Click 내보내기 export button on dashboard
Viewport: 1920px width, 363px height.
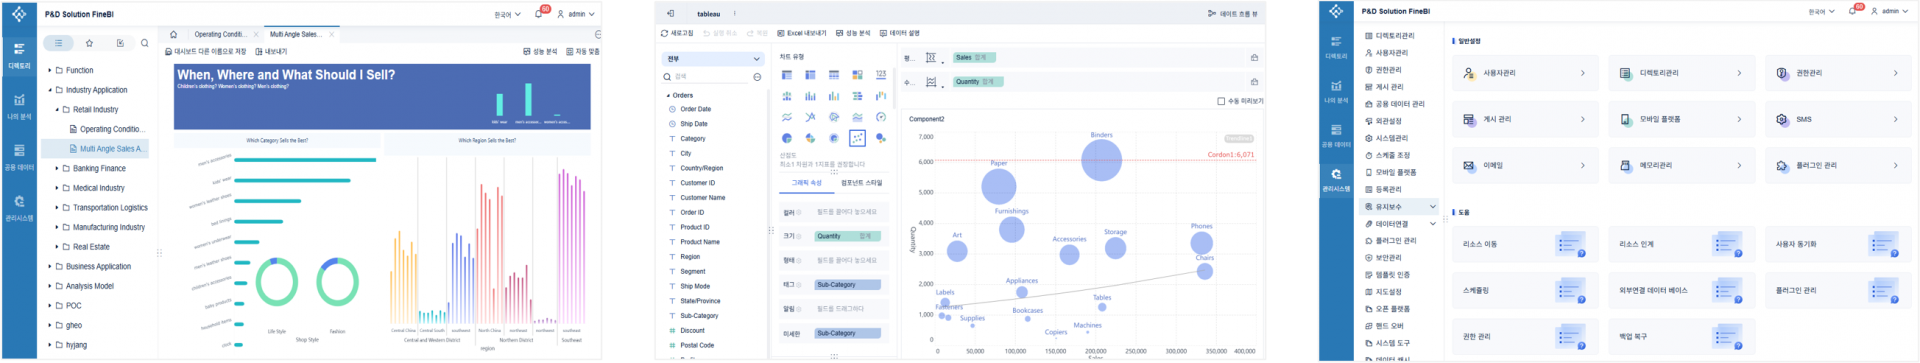click(x=271, y=51)
